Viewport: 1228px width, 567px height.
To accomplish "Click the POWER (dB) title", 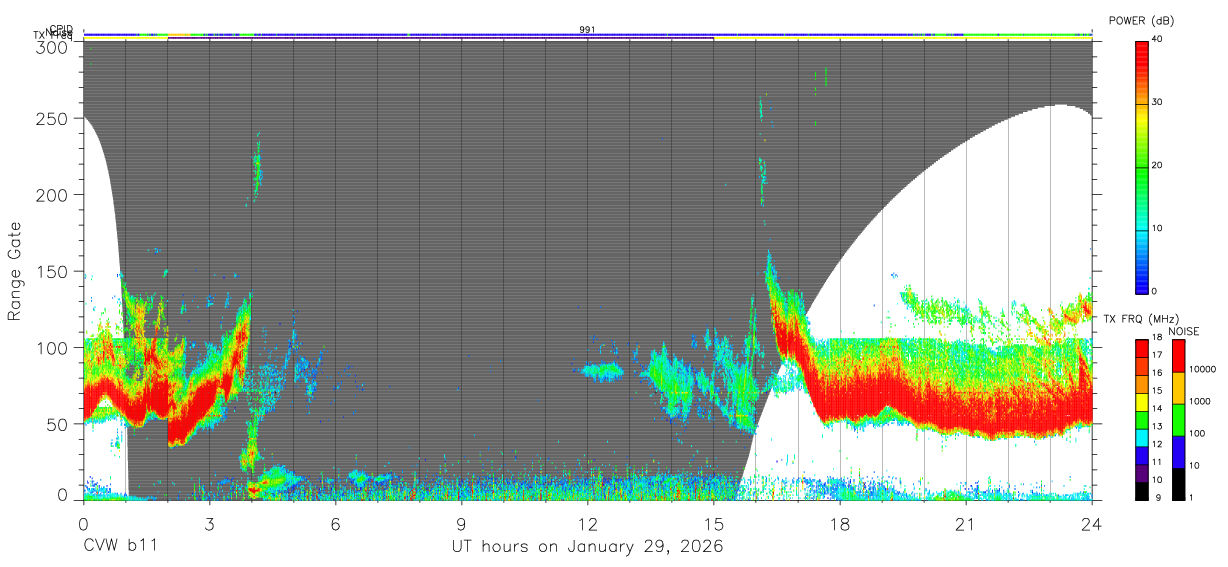I will (x=1142, y=20).
